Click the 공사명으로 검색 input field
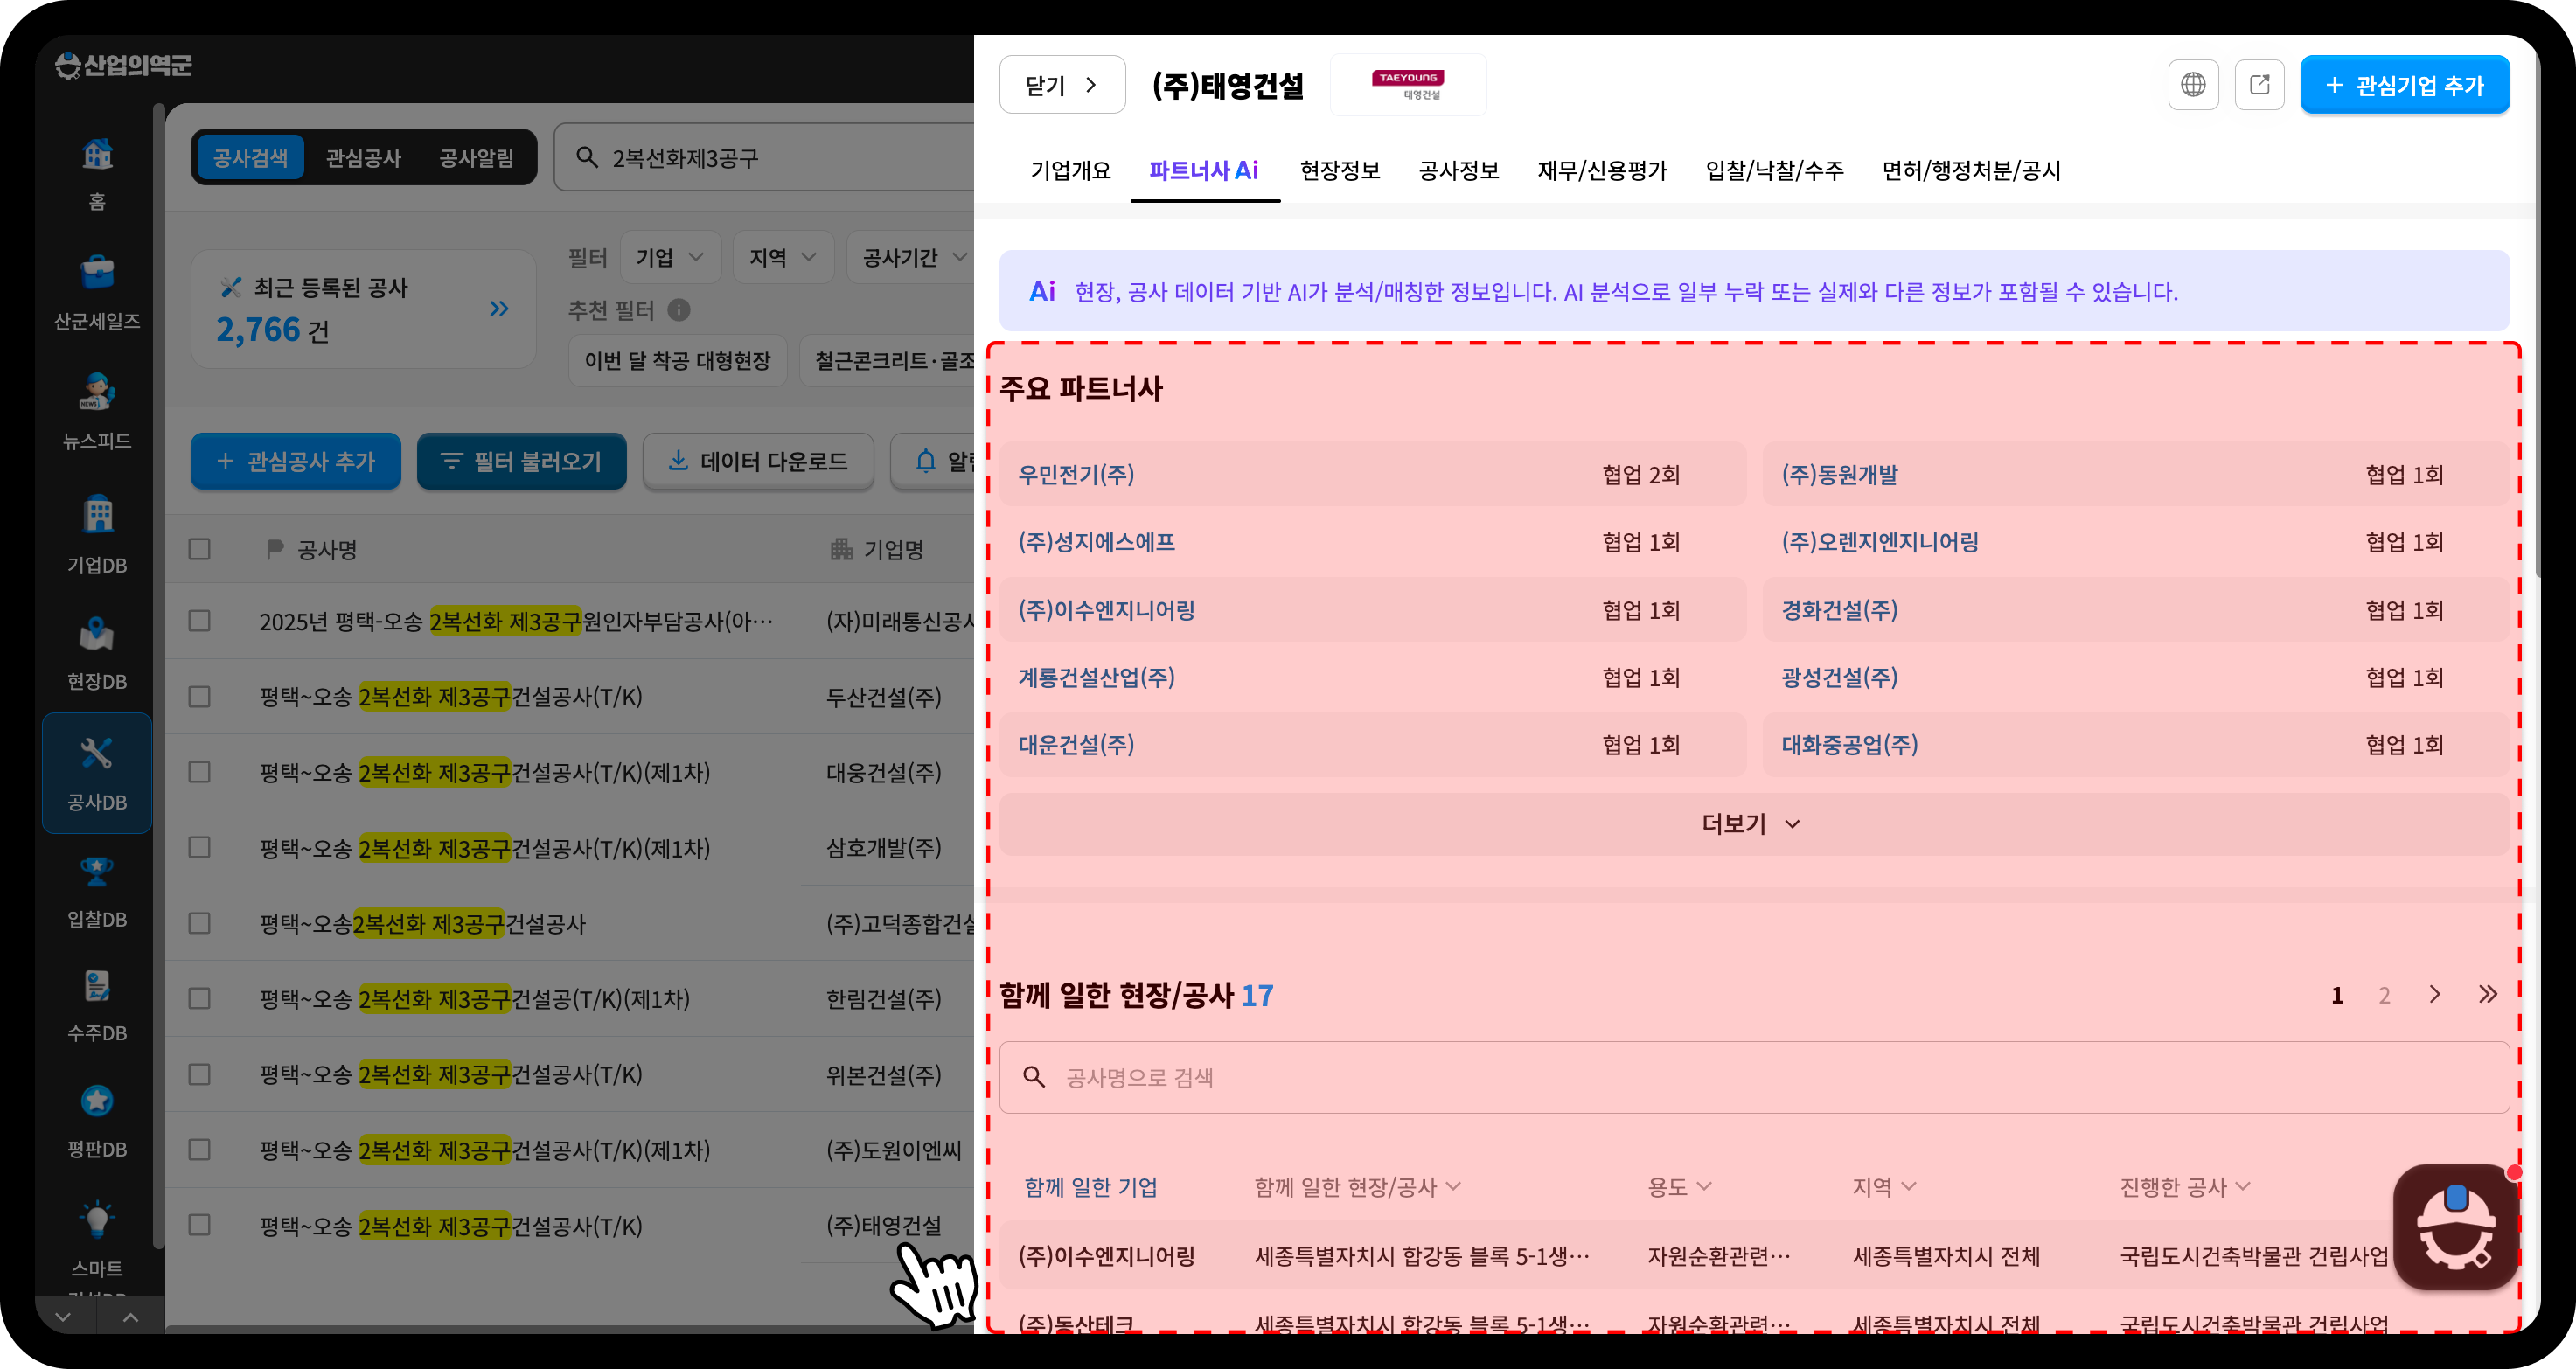This screenshot has width=2576, height=1369. [x=1754, y=1077]
